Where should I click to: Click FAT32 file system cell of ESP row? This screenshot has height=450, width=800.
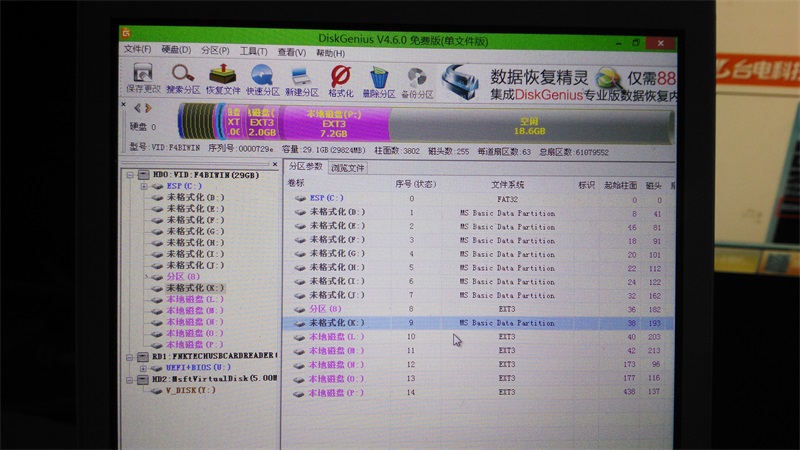coord(508,199)
